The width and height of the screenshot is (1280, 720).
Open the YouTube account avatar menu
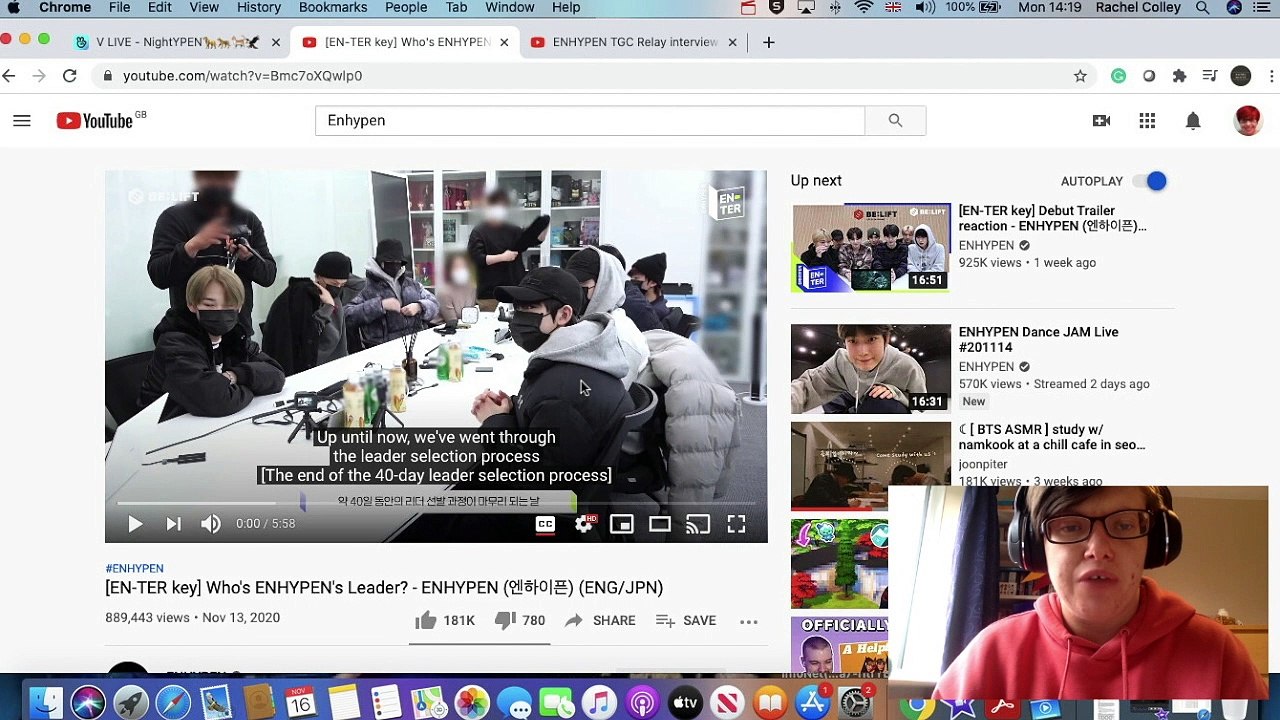coord(1247,121)
